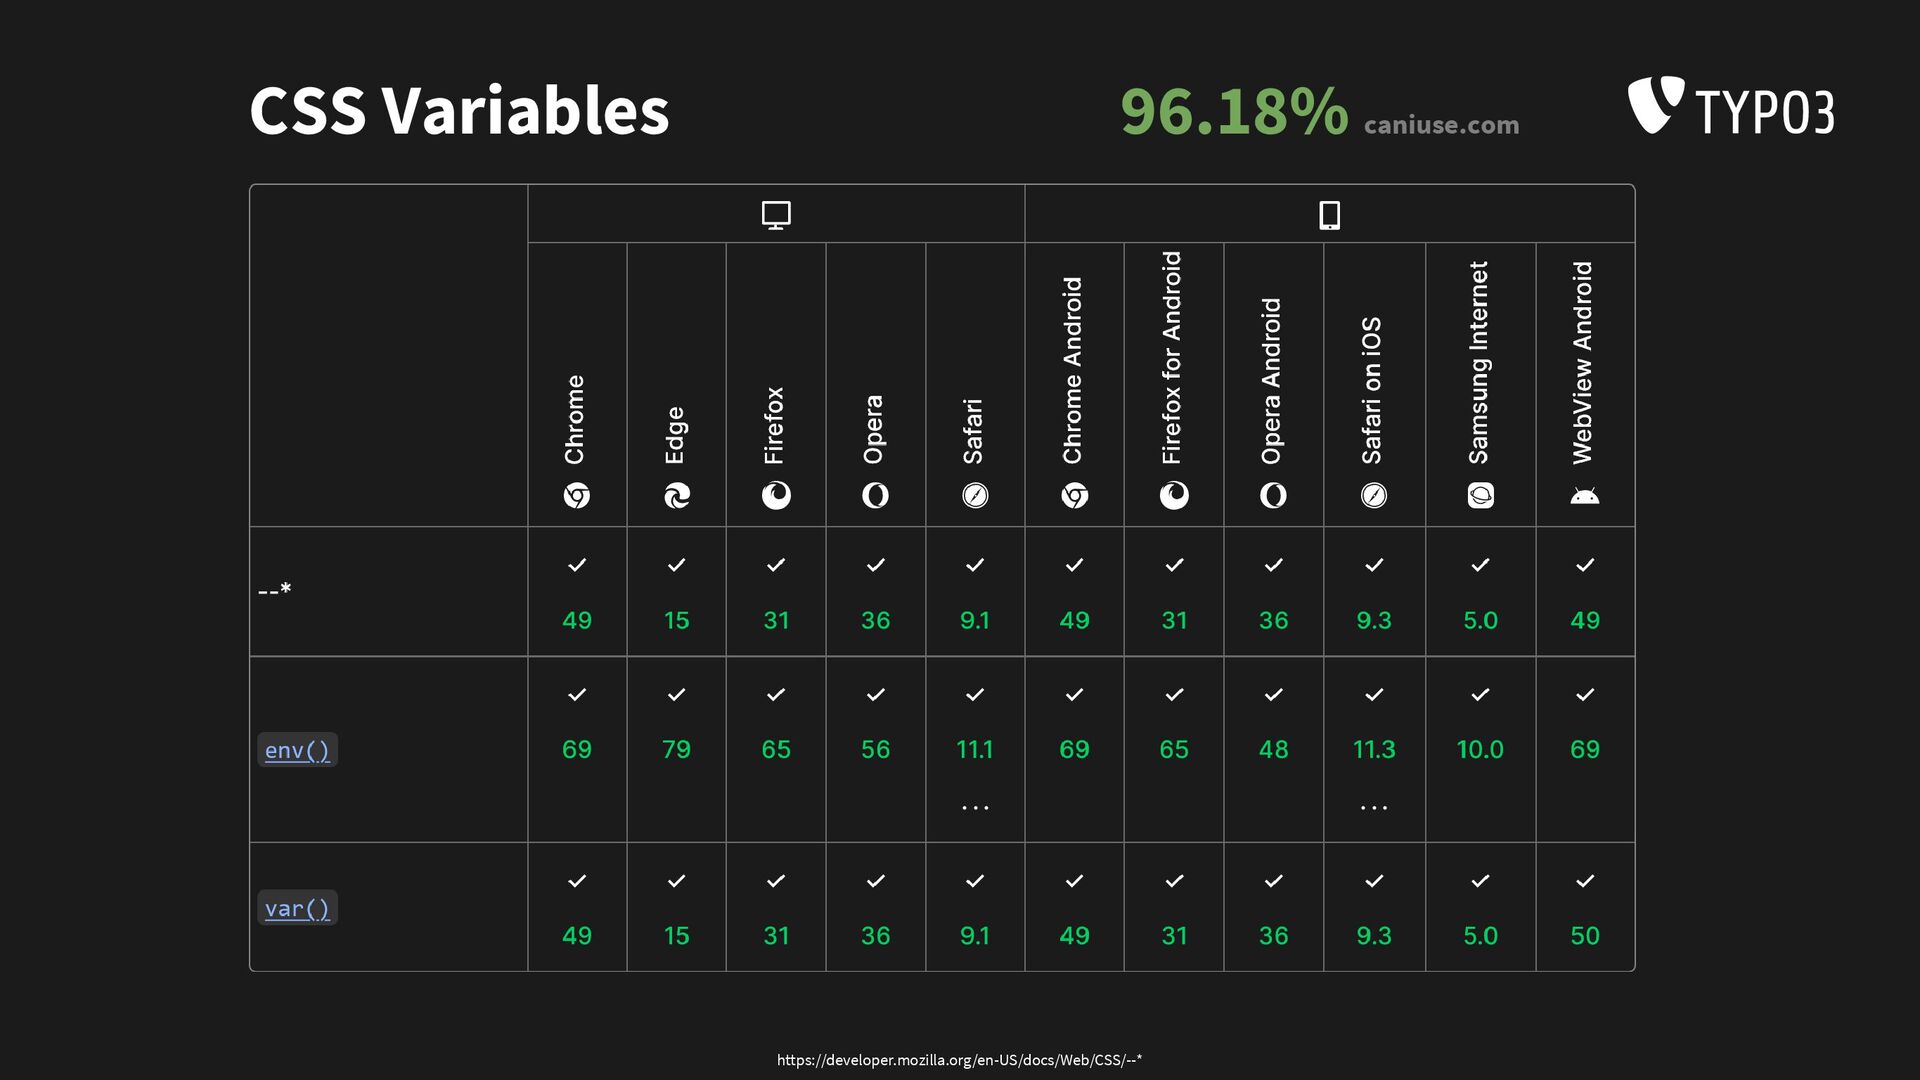Open the var() function link
The width and height of the screenshot is (1920, 1080).
pos(297,908)
